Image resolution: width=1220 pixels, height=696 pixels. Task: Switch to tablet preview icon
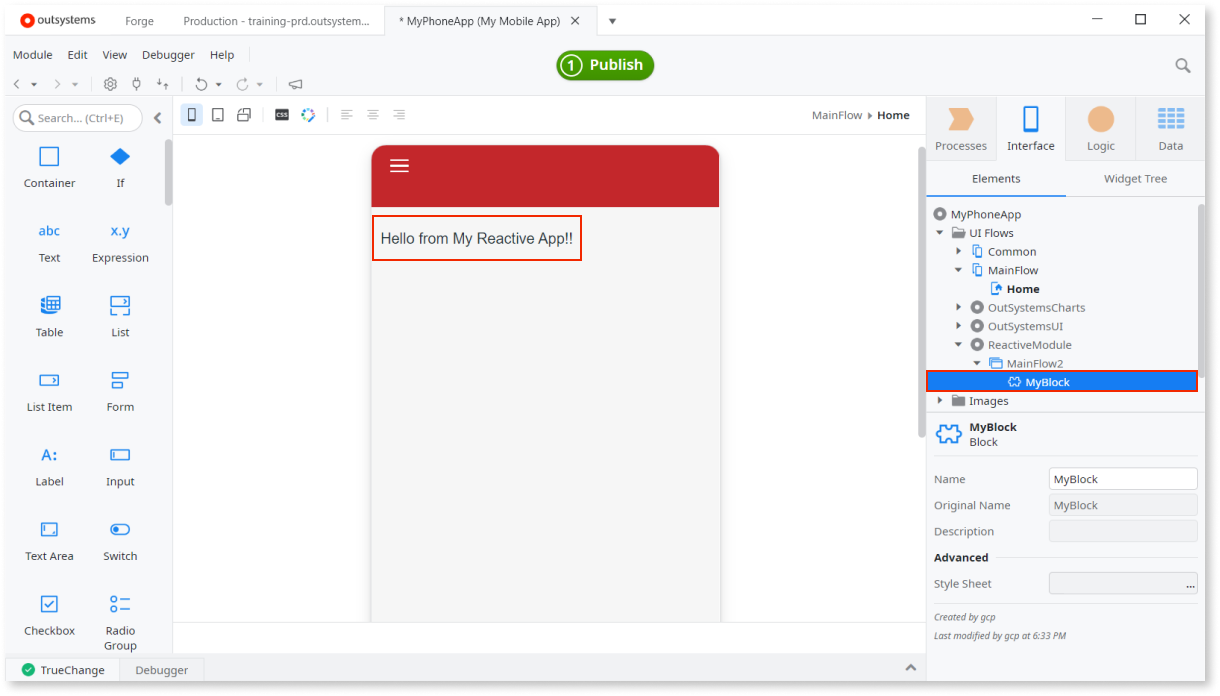(x=217, y=114)
